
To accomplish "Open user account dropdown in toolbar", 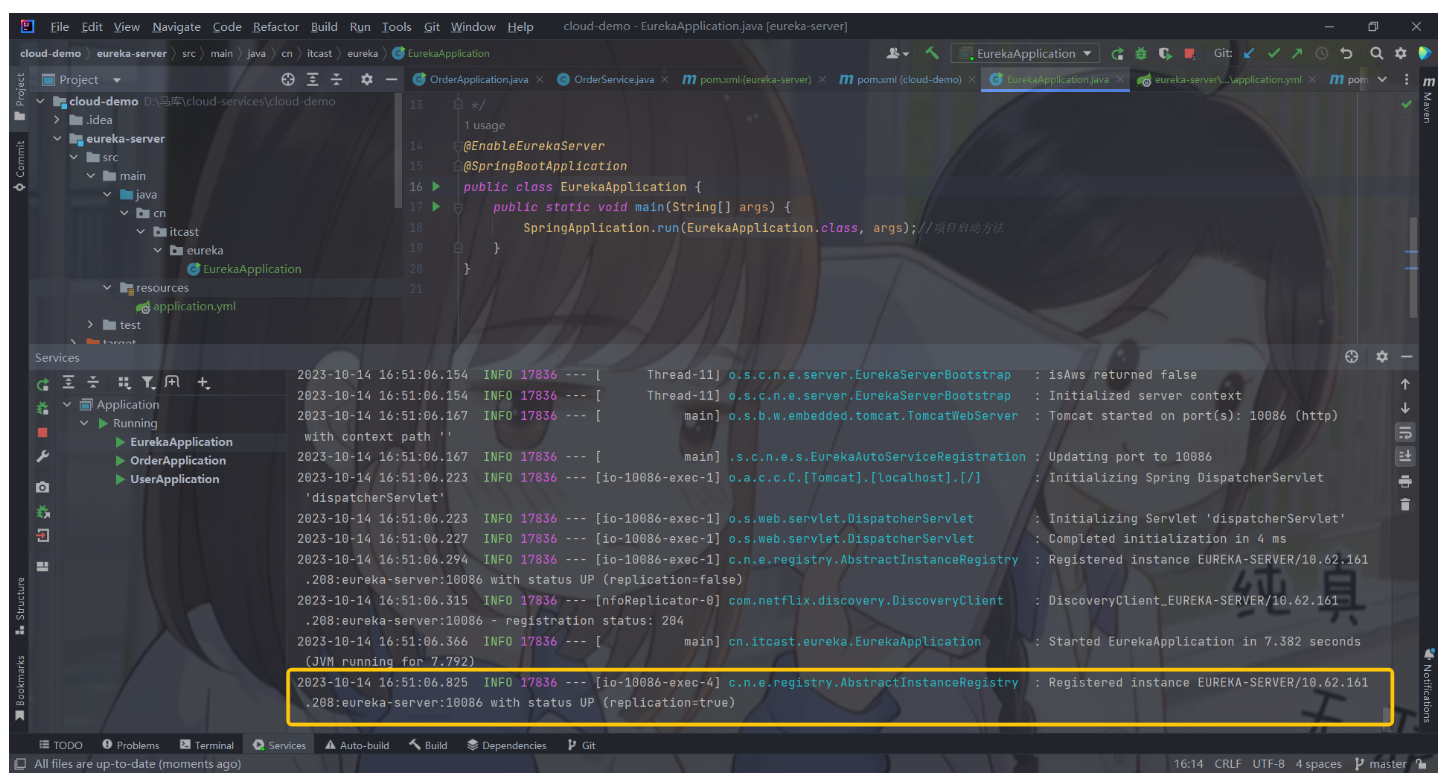I will pyautogui.click(x=897, y=54).
